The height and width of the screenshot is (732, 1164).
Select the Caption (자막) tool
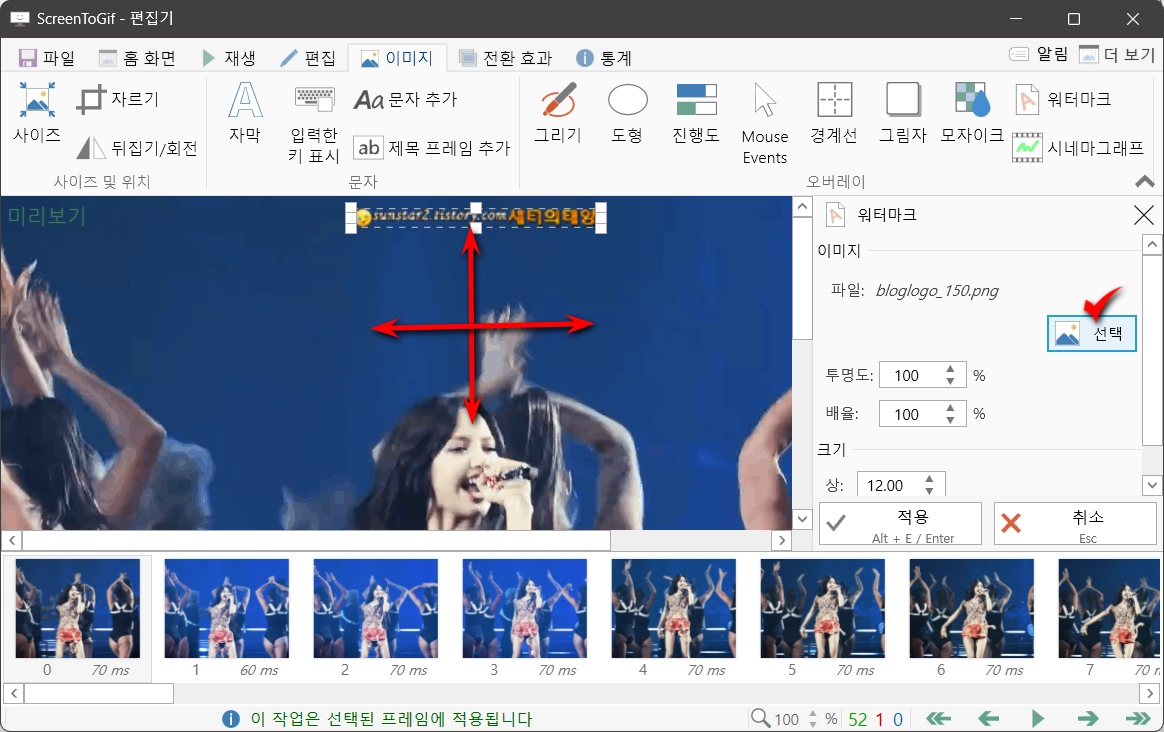pos(243,115)
